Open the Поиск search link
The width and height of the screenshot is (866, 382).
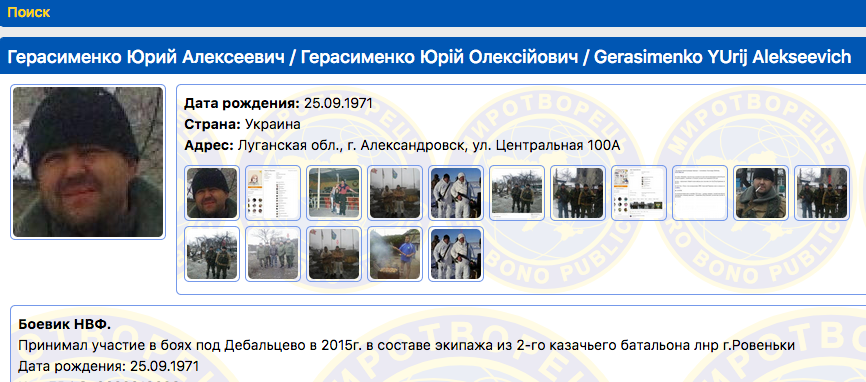click(29, 12)
